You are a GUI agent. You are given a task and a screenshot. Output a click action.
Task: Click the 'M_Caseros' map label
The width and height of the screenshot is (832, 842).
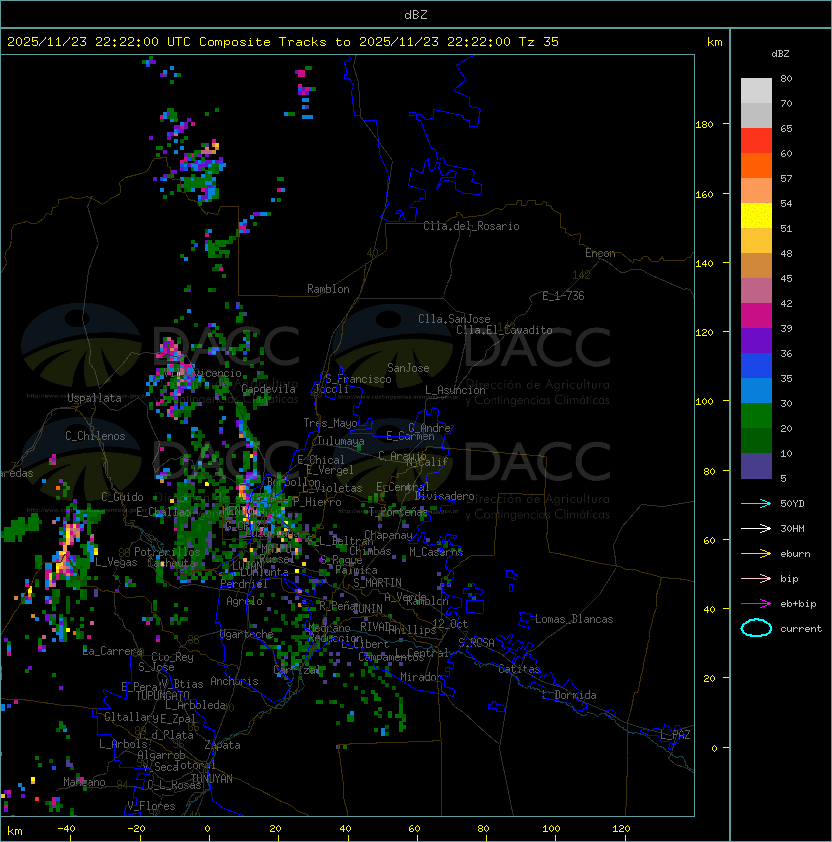tap(436, 551)
